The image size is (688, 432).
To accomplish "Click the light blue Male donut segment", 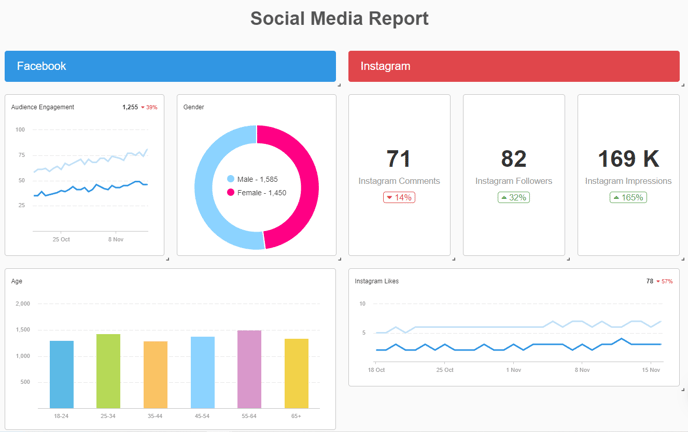I will [204, 189].
